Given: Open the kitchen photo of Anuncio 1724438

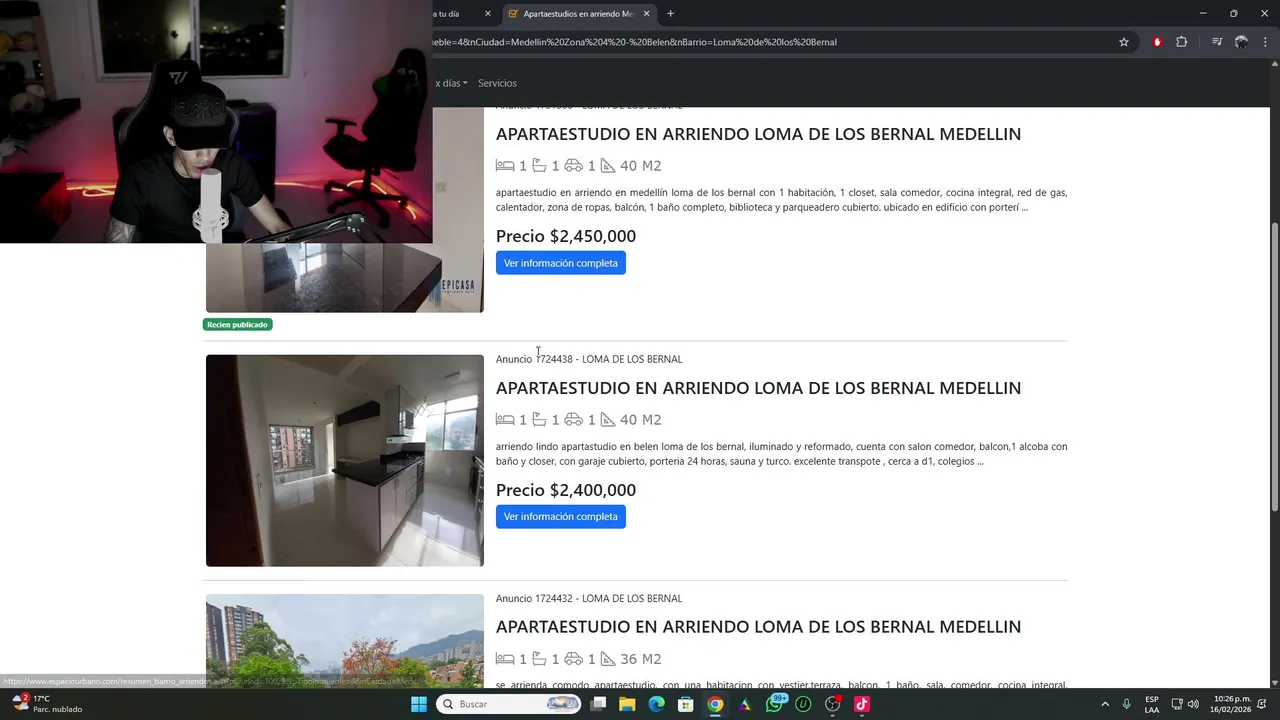Looking at the screenshot, I should coord(345,461).
